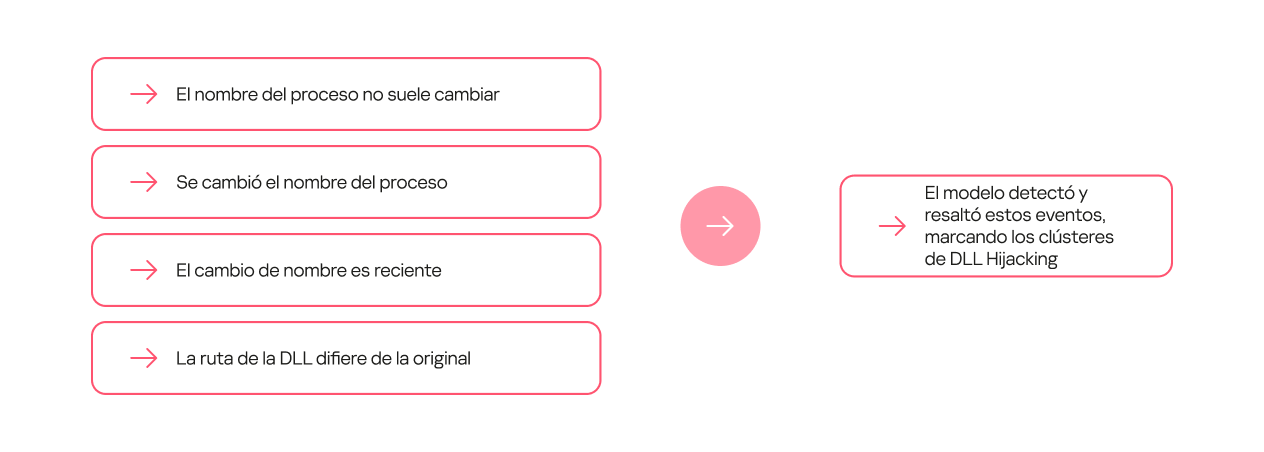Select the text "El nombre del proceso no suele cambiar"
1264x452 pixels.
point(337,94)
